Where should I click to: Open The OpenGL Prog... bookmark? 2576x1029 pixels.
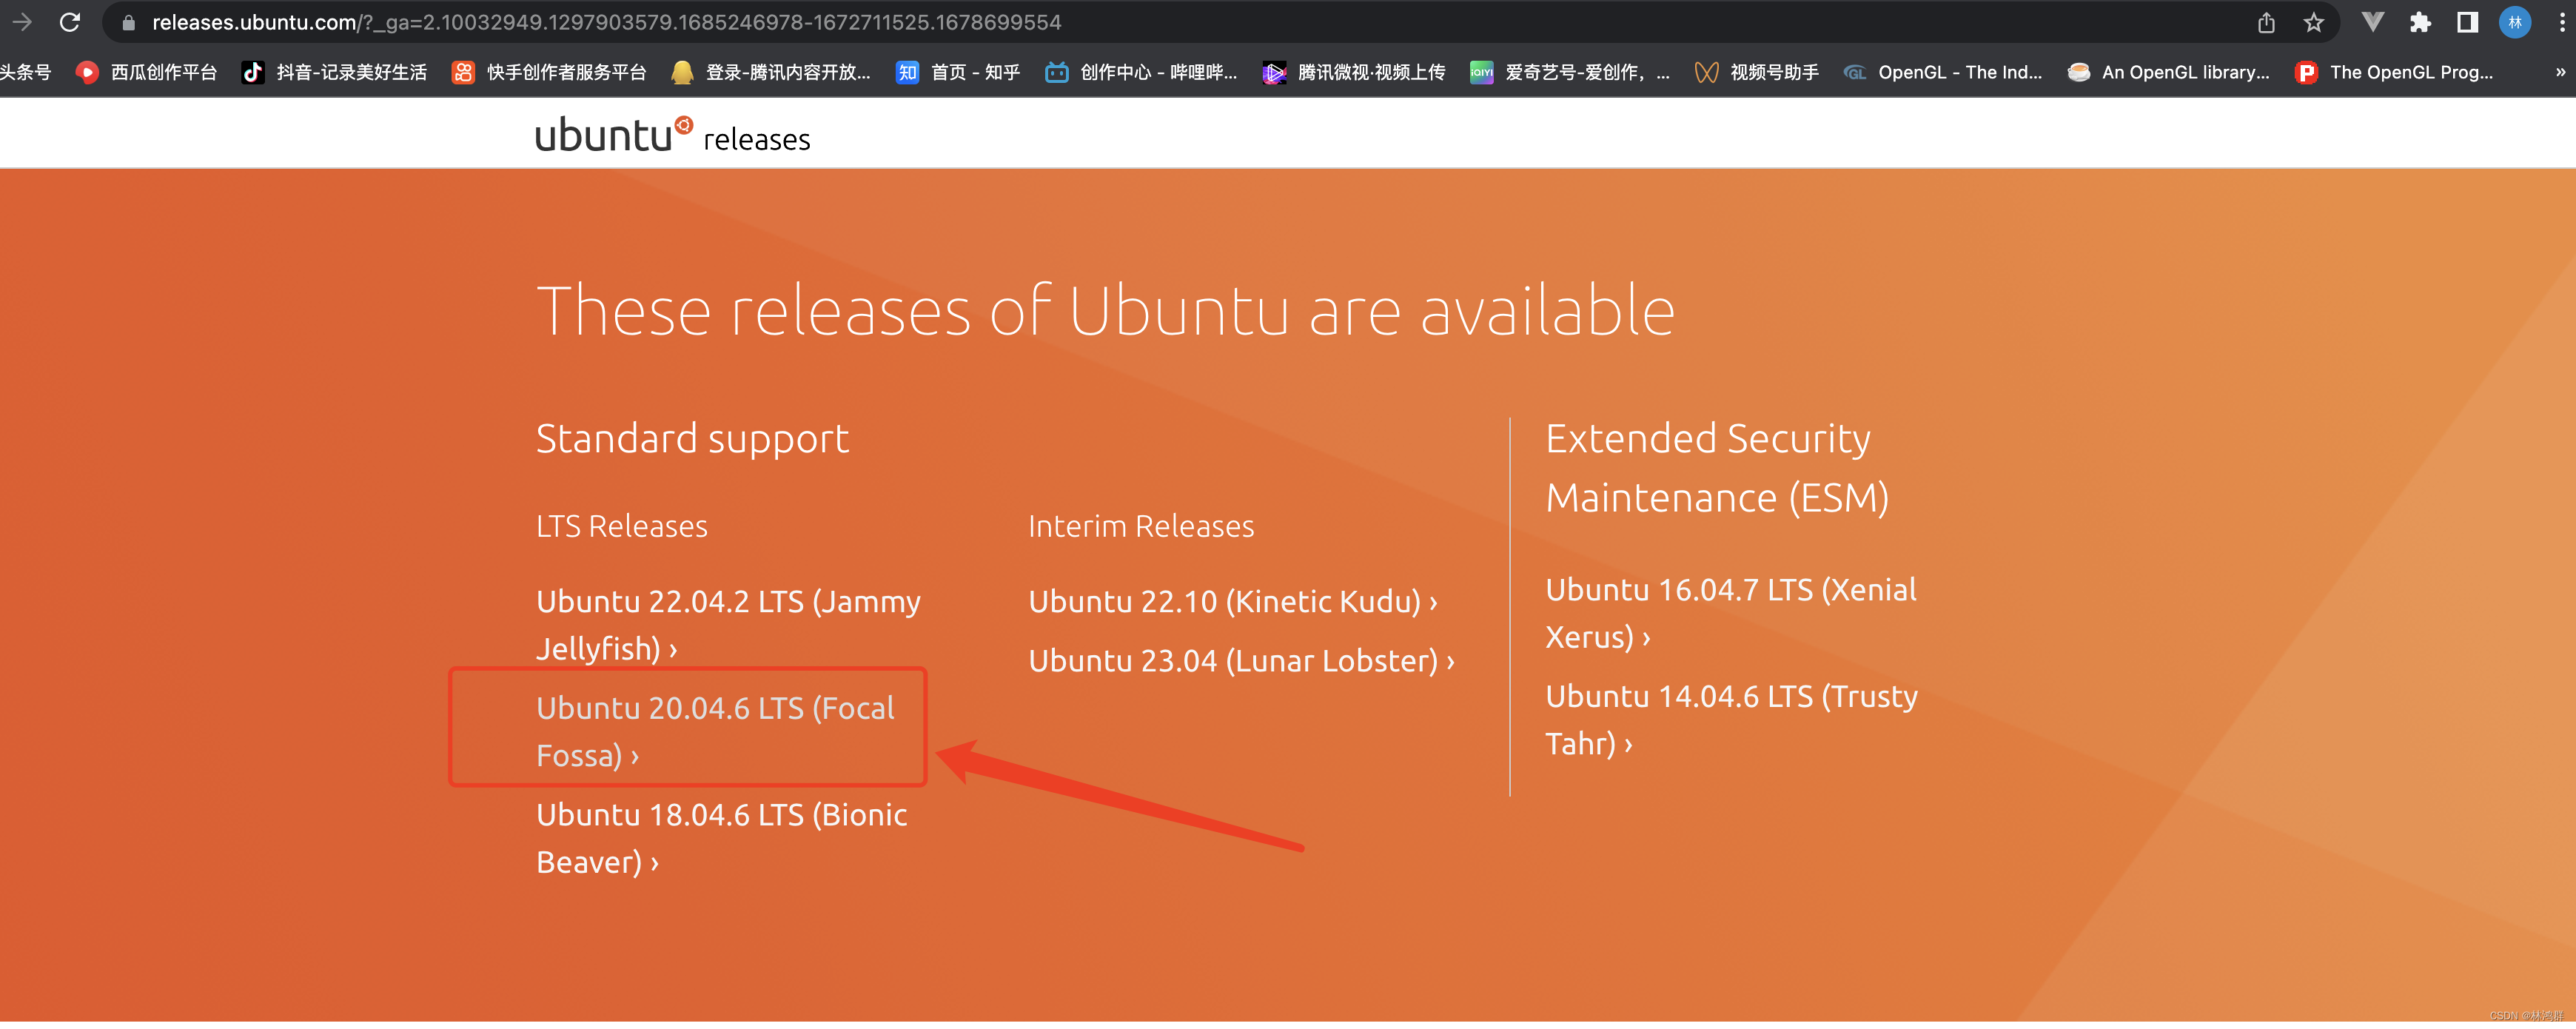(2394, 72)
